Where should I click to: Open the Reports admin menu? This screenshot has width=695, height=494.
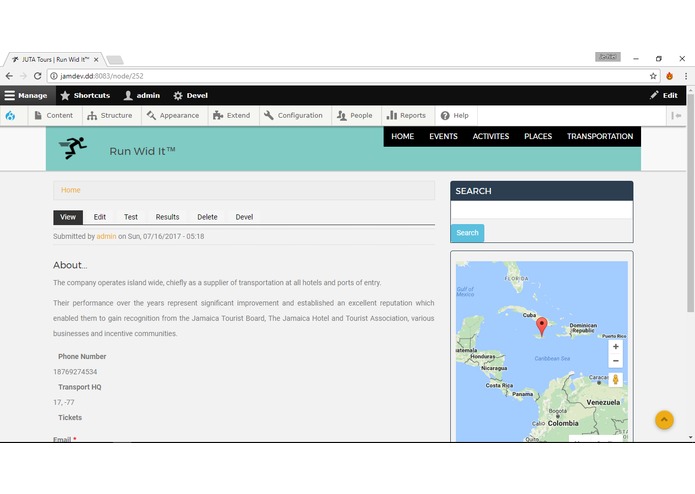click(406, 116)
